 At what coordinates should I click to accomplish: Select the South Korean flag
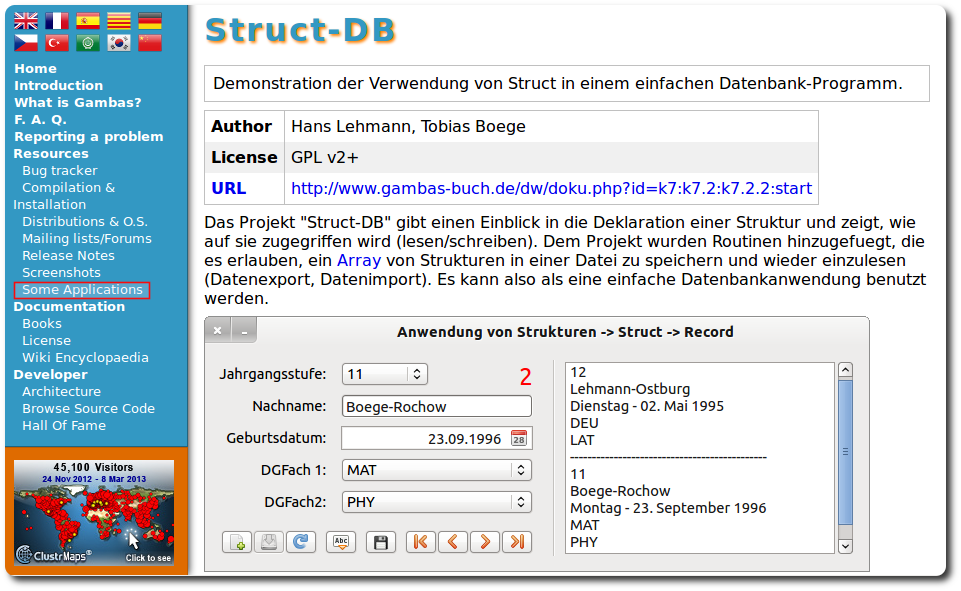click(x=119, y=43)
